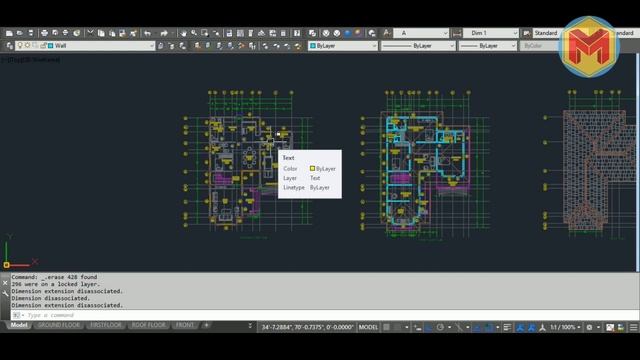Image resolution: width=640 pixels, height=360 pixels.
Task: Open the Properties palette icon
Action: [229, 33]
